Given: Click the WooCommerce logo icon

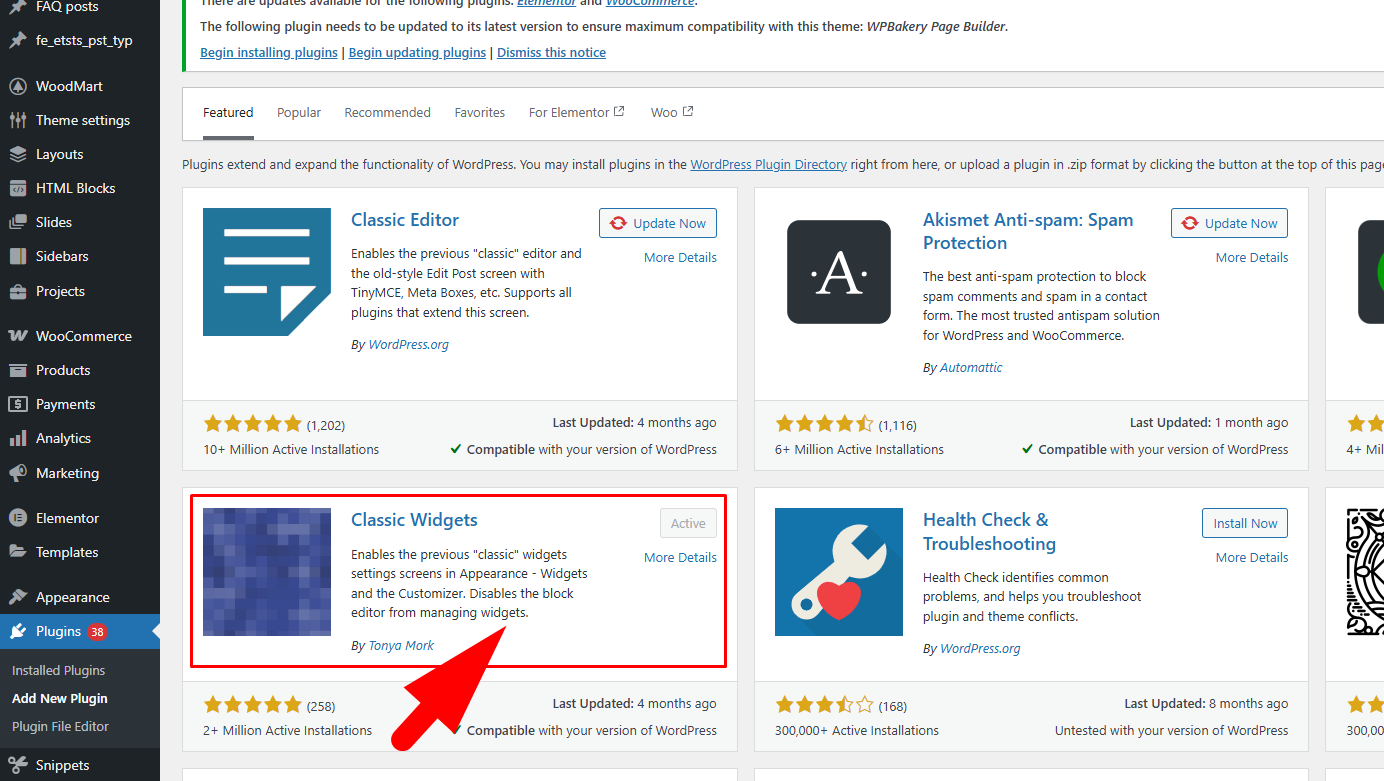Looking at the screenshot, I should pos(18,336).
